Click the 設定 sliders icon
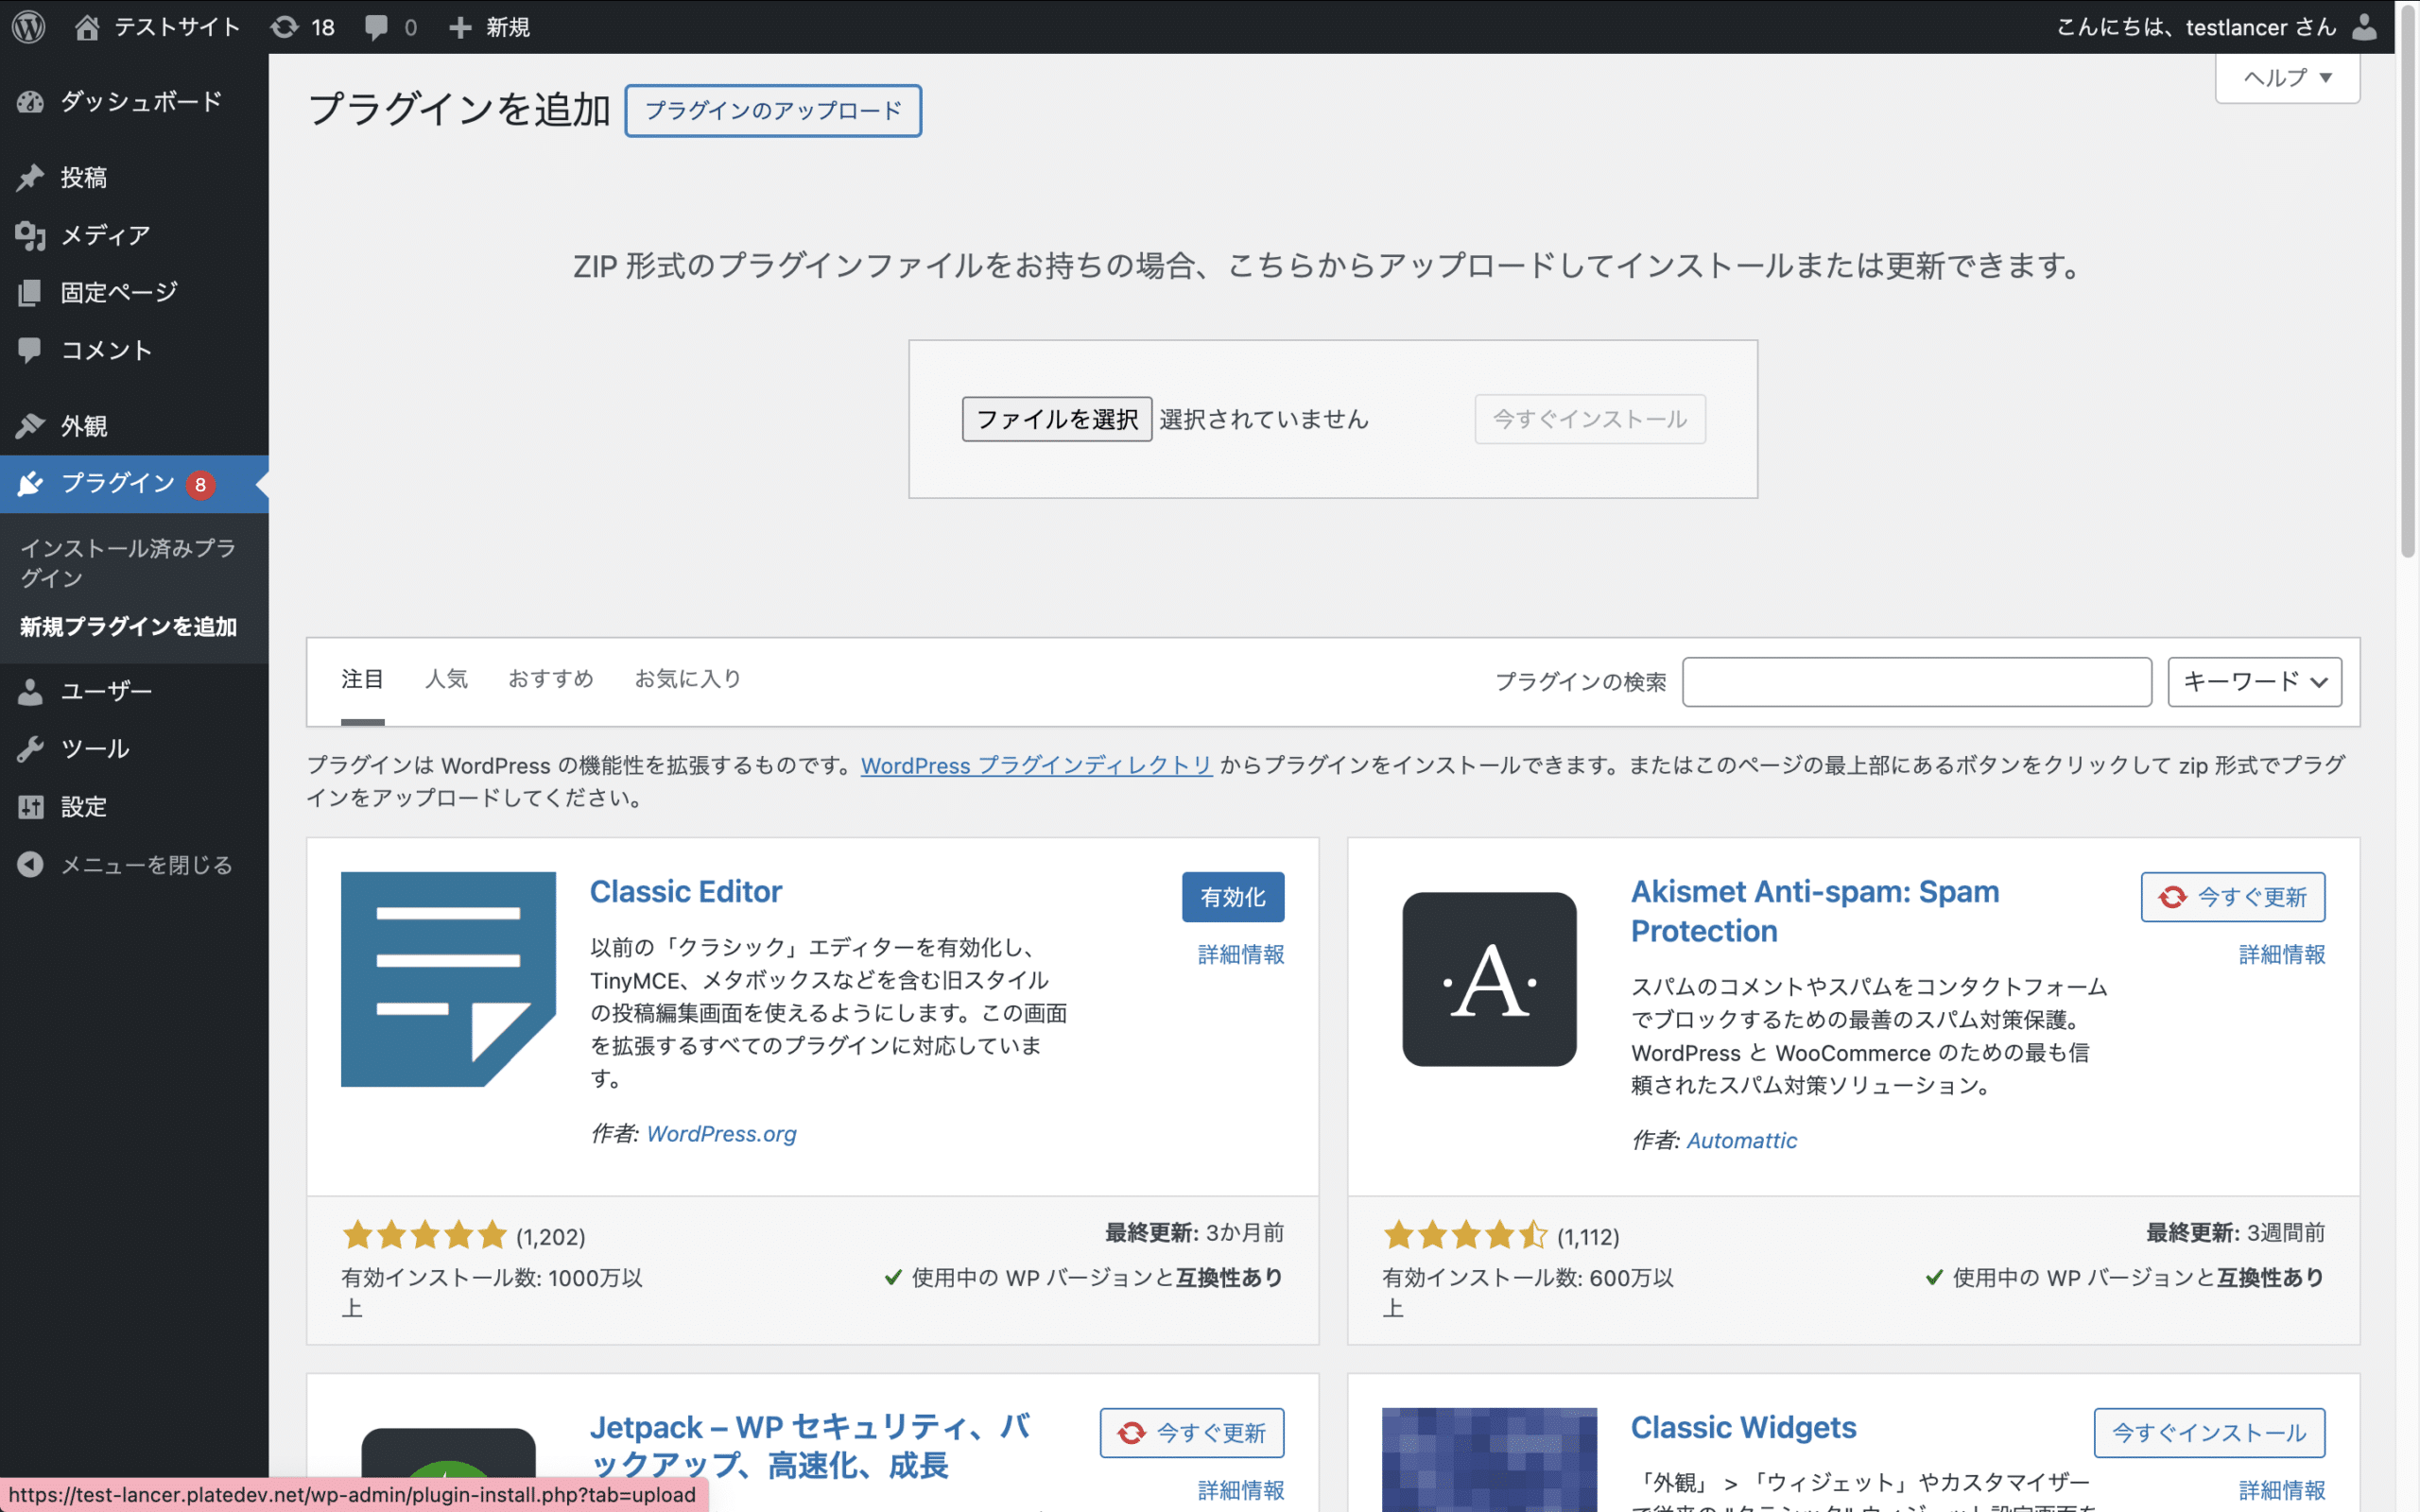2420x1512 pixels. [30, 807]
